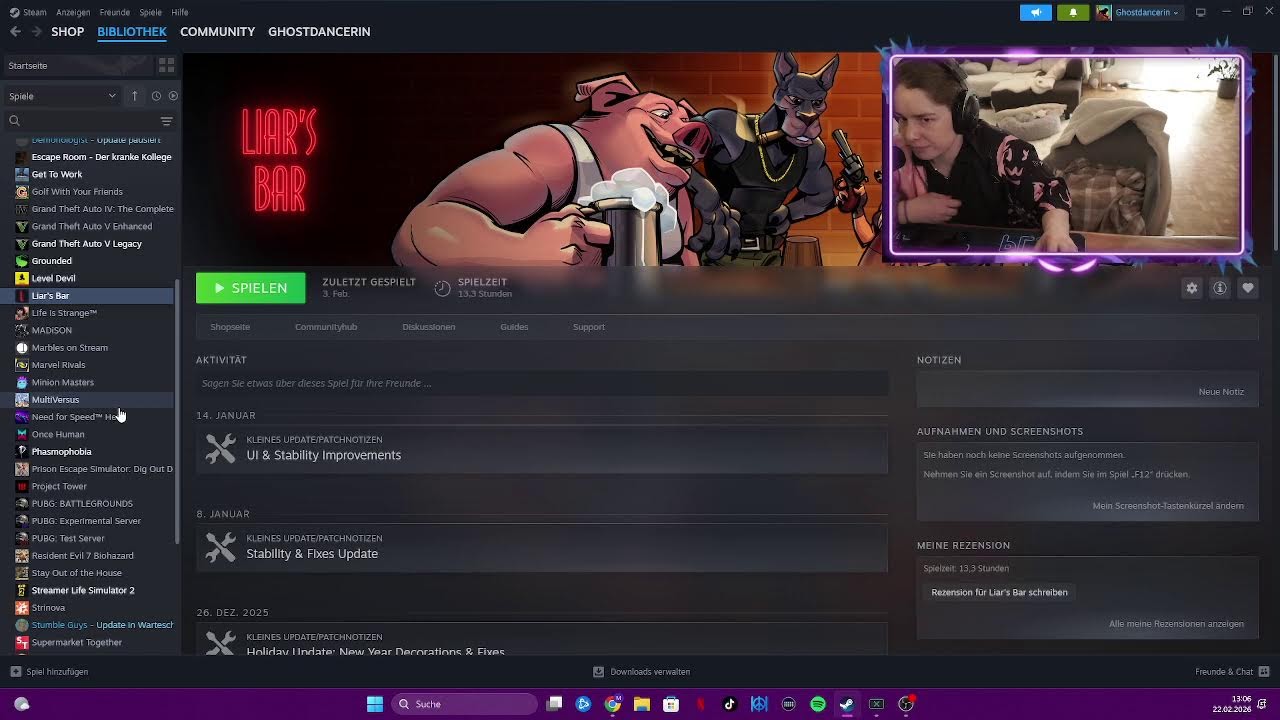Open Steam announcements megaphone

pos(1036,12)
